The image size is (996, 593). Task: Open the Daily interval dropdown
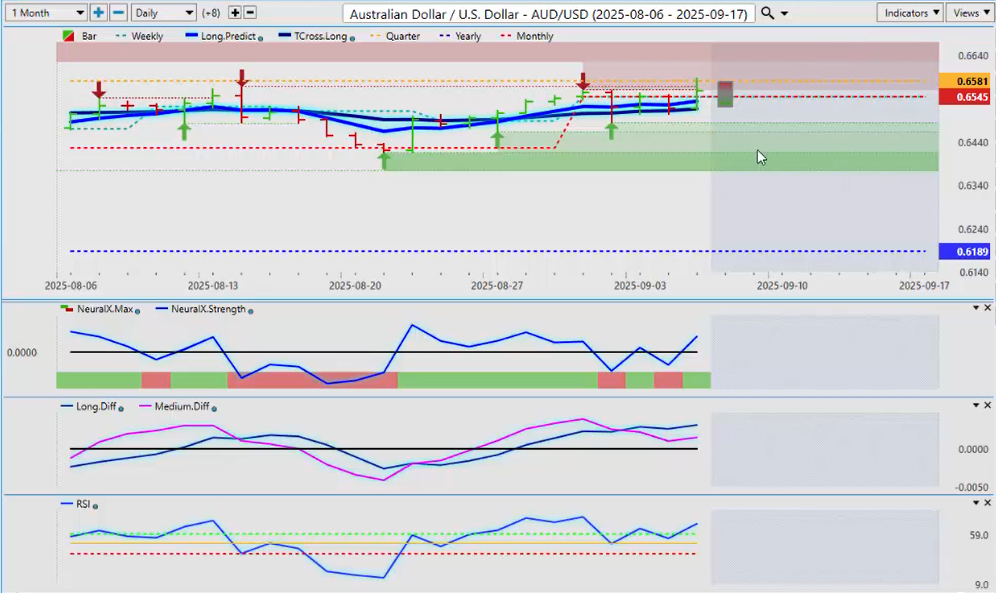point(163,13)
